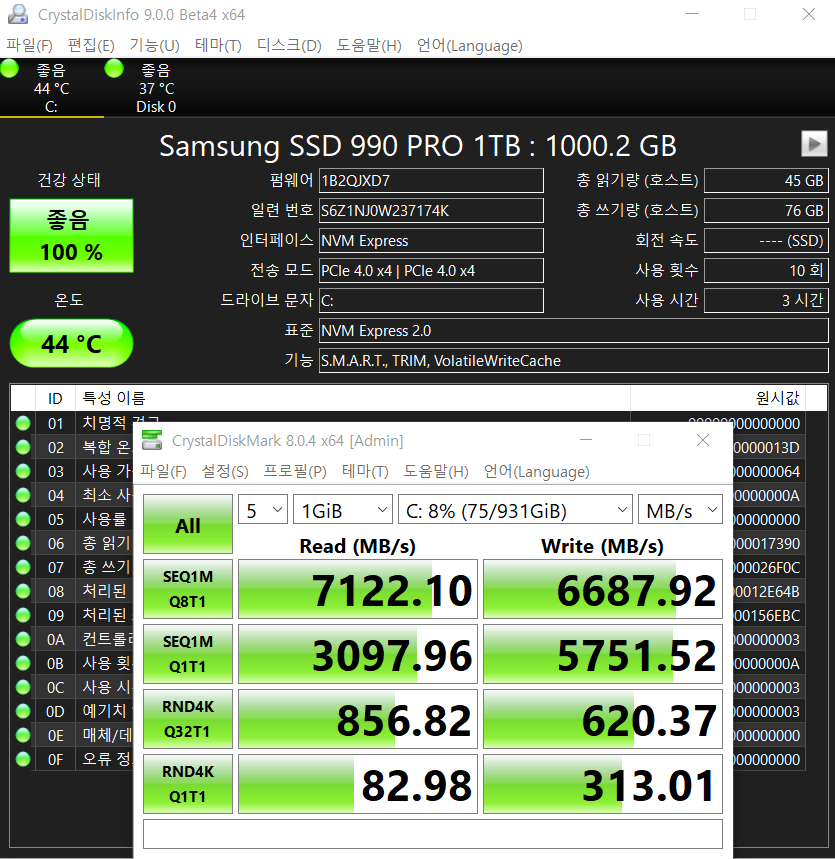The height and width of the screenshot is (859, 835).
Task: Select the C: drive status indicator at 44 °C
Action: (x=52, y=88)
